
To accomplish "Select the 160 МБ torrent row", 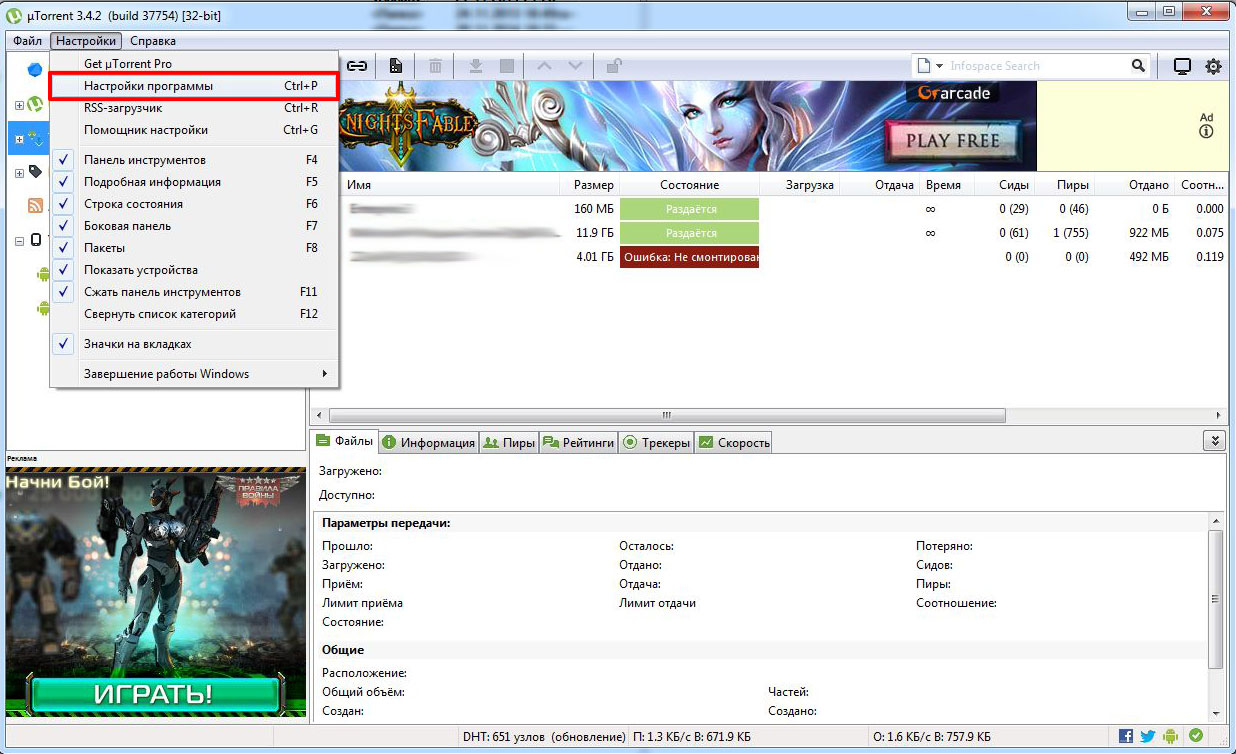I will (768, 209).
